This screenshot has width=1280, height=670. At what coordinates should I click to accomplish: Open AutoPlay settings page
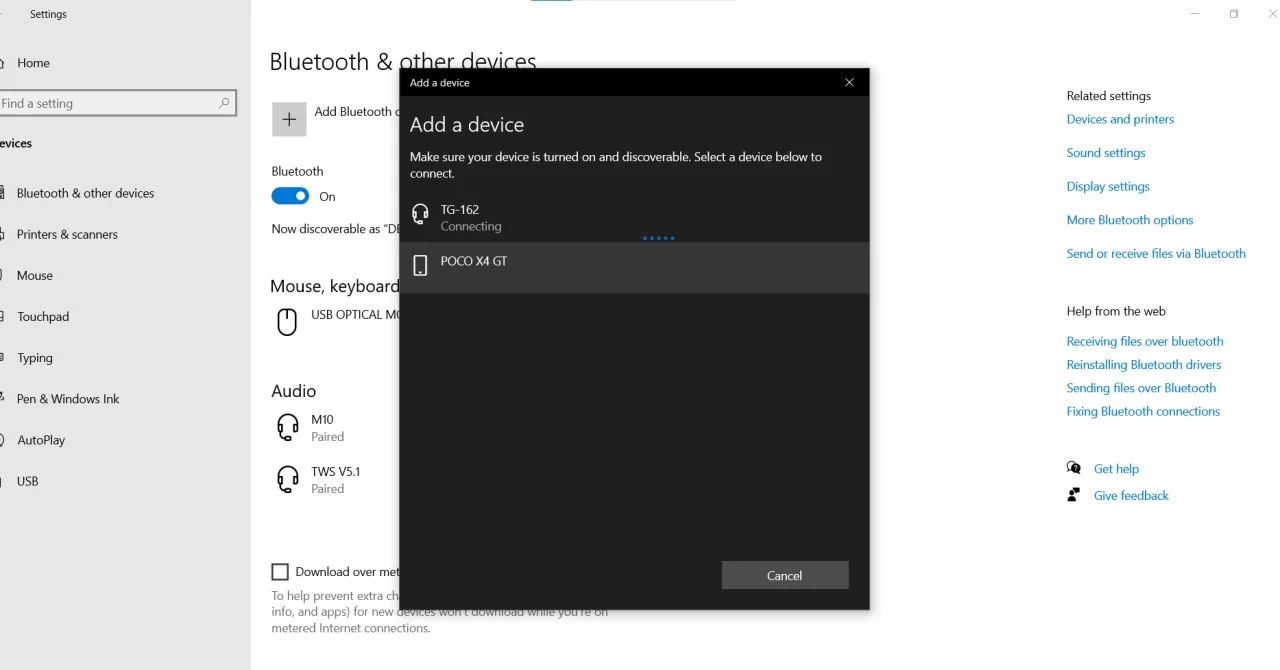pos(42,439)
